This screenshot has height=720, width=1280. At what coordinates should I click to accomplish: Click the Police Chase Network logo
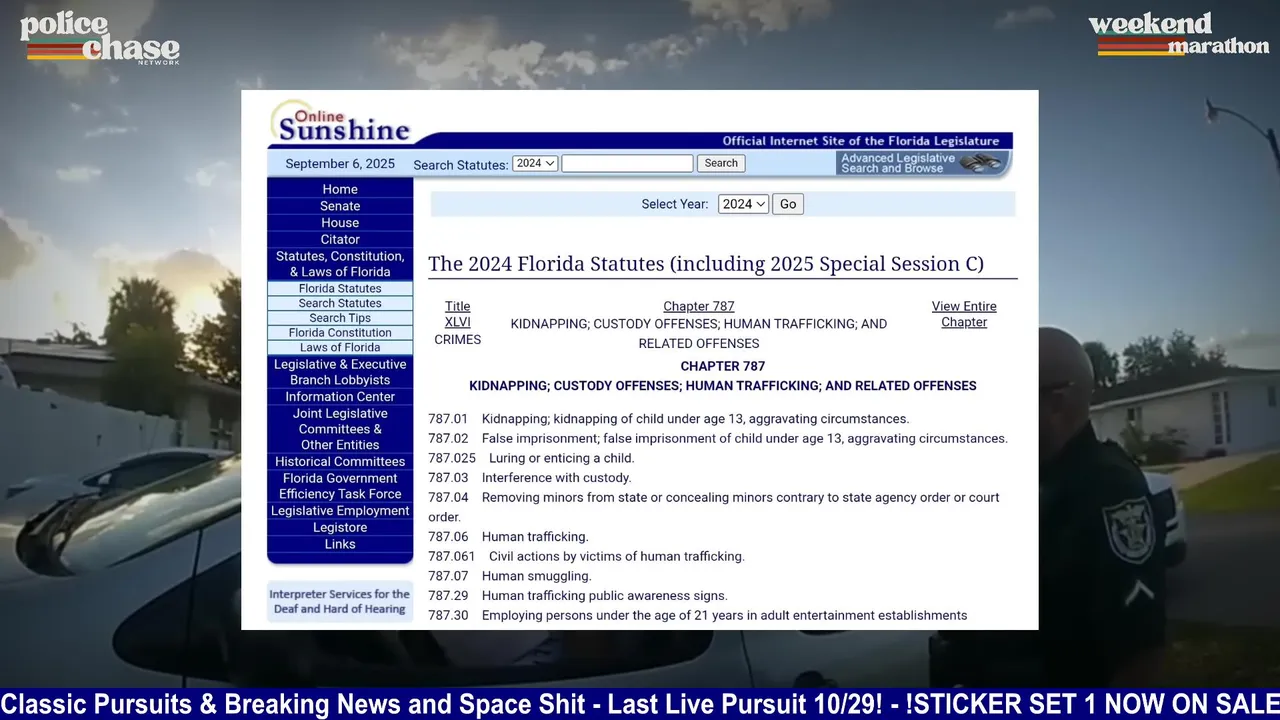click(x=99, y=39)
